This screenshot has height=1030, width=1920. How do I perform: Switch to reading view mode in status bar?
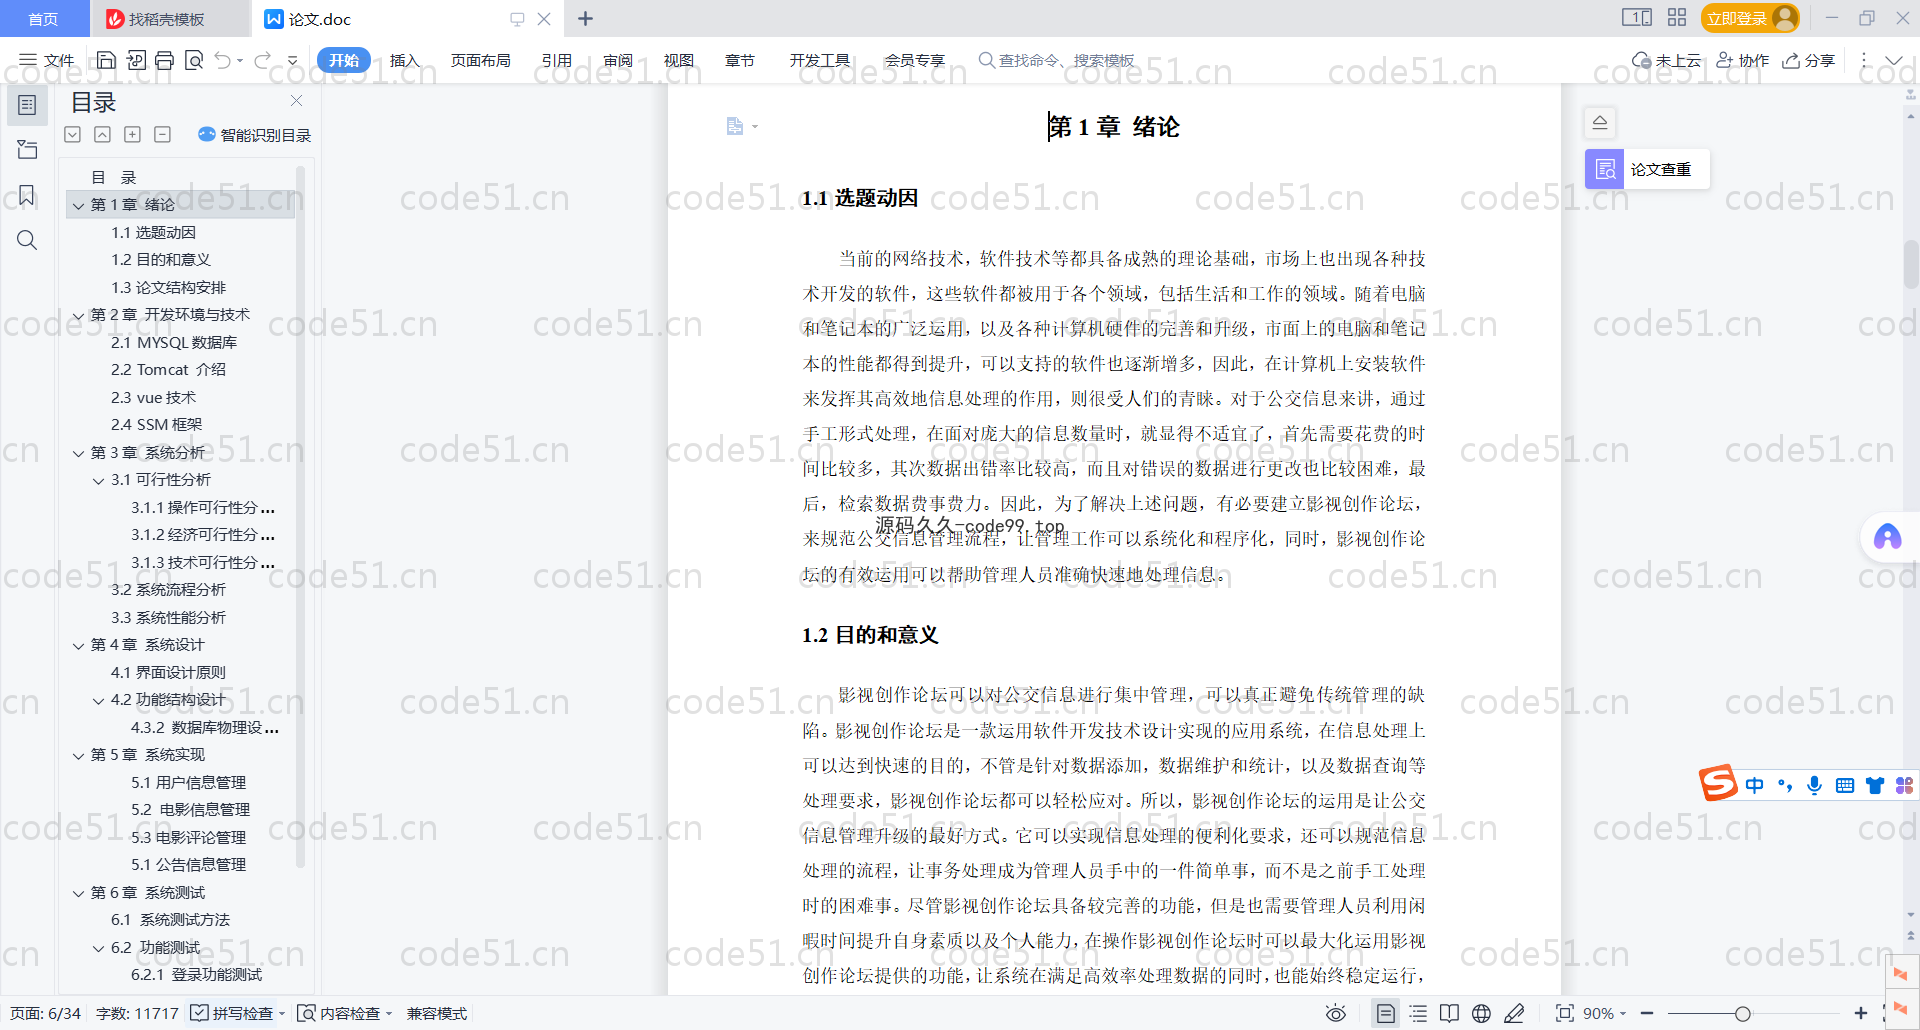click(x=1449, y=1013)
